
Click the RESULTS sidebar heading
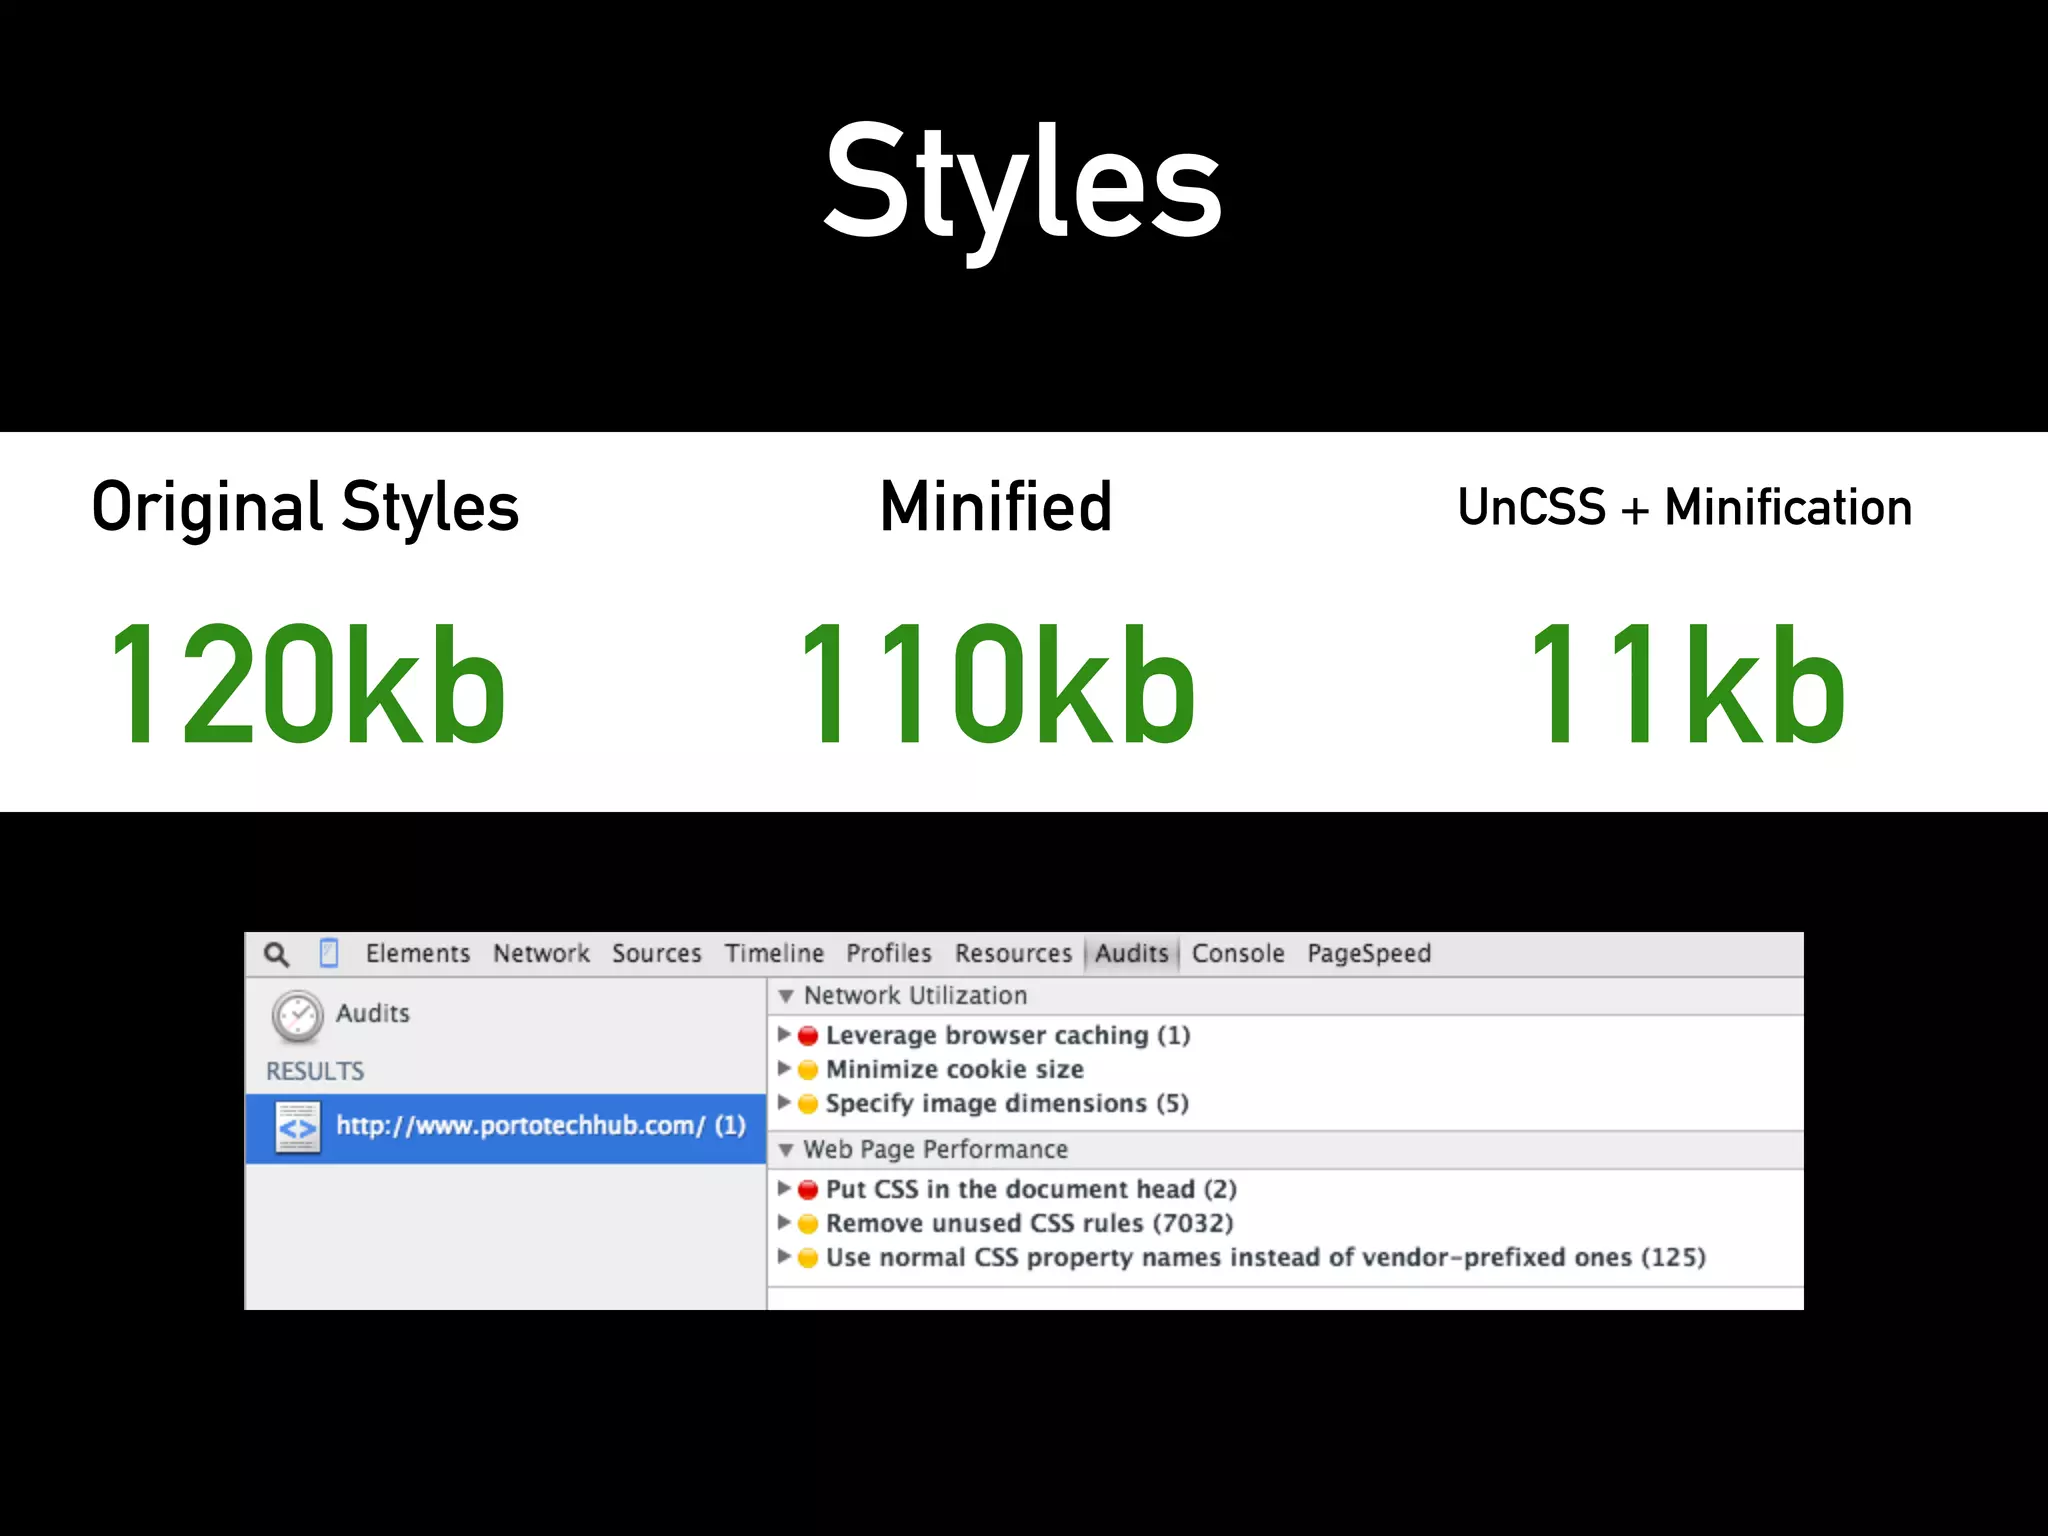pyautogui.click(x=315, y=1071)
